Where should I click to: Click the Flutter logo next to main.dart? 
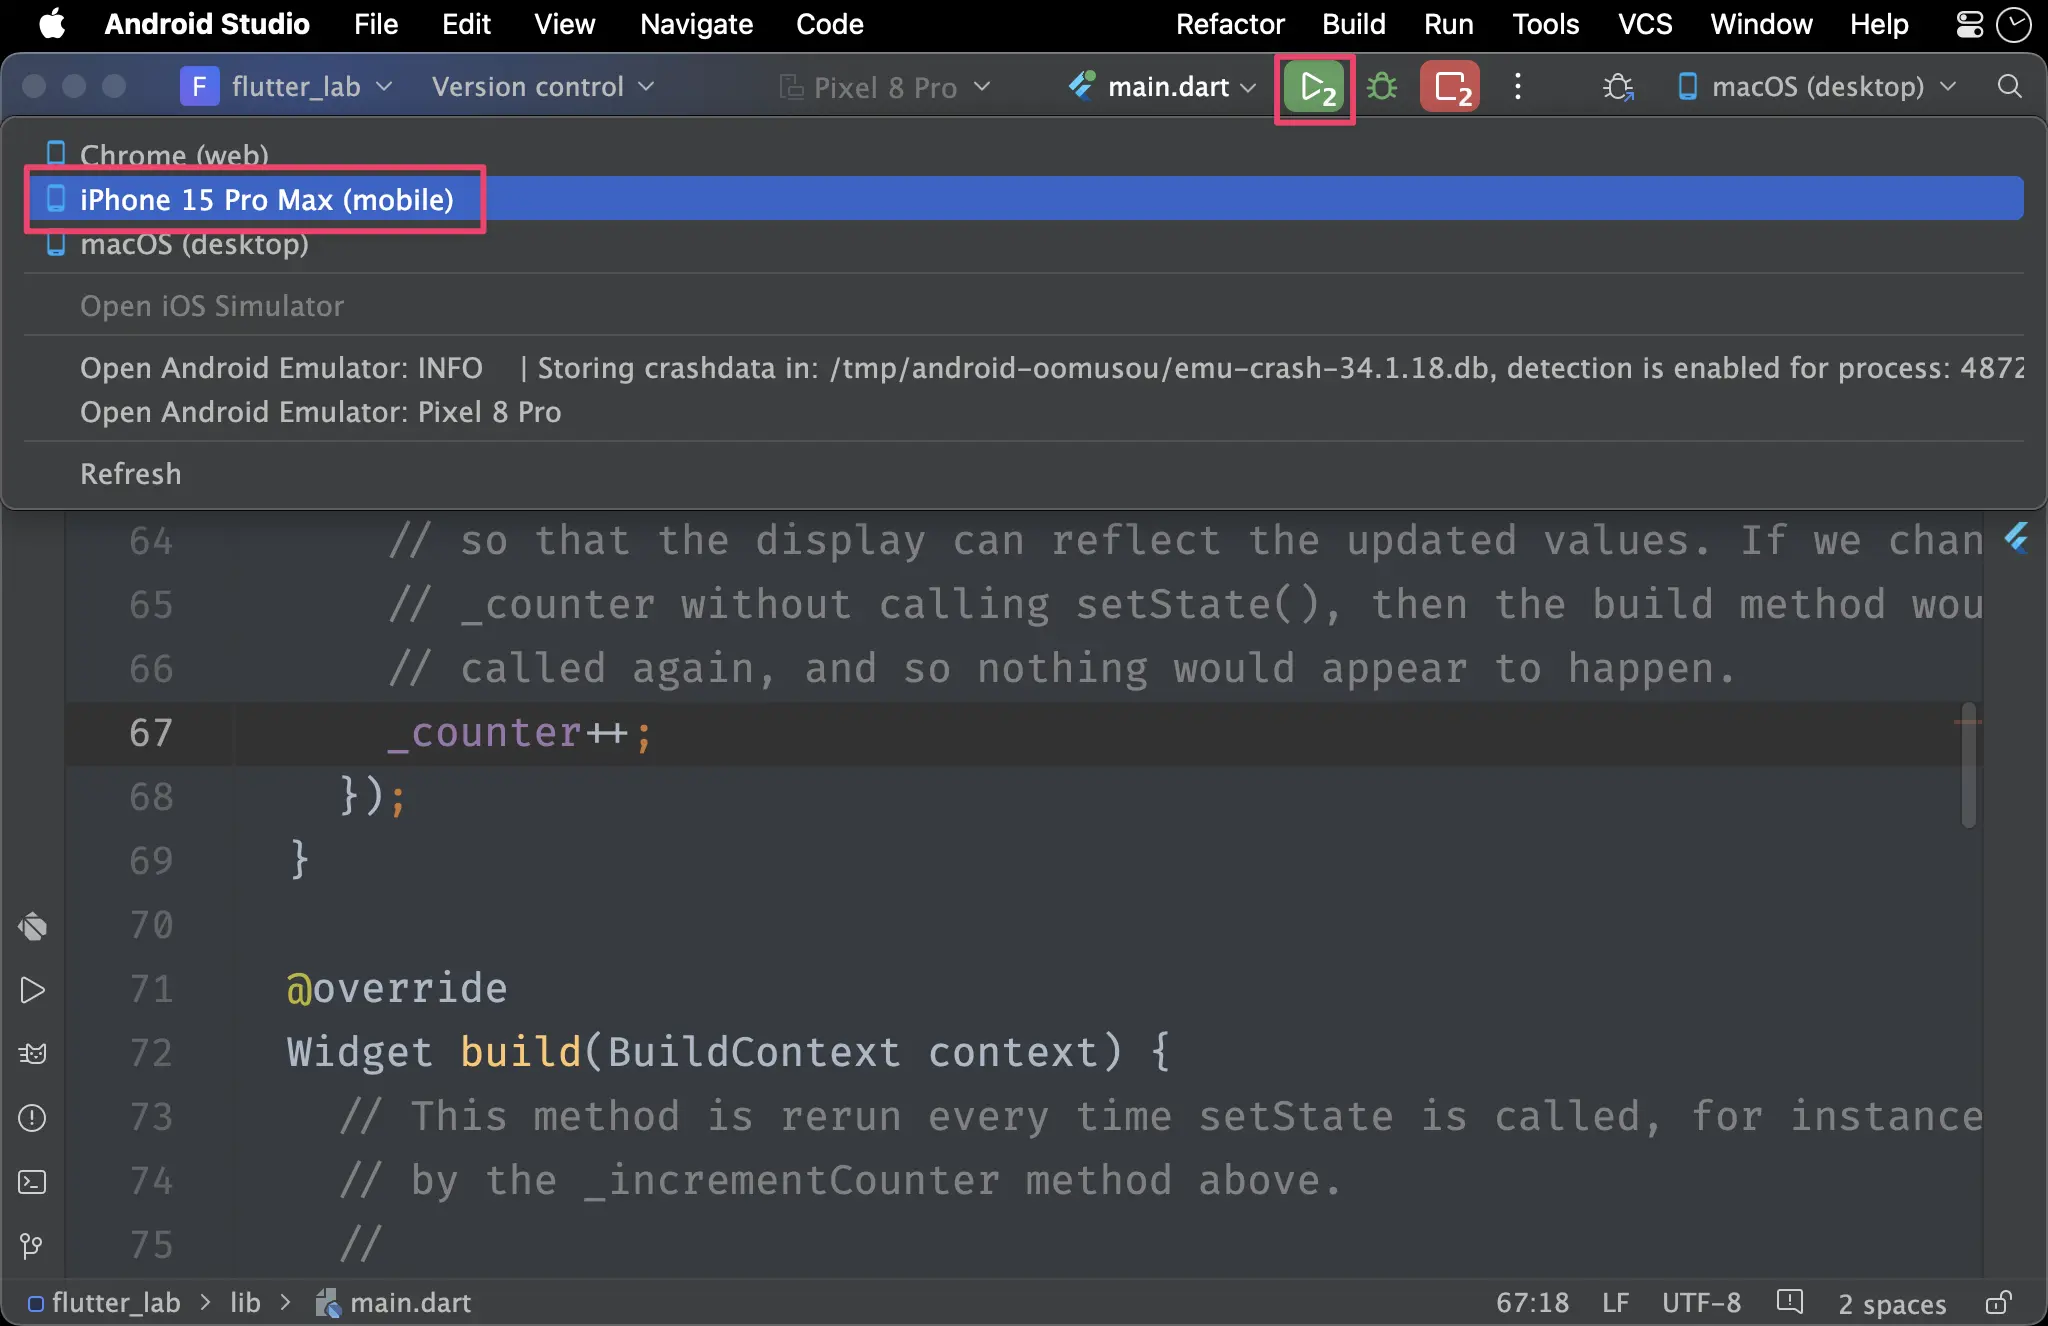(1081, 87)
